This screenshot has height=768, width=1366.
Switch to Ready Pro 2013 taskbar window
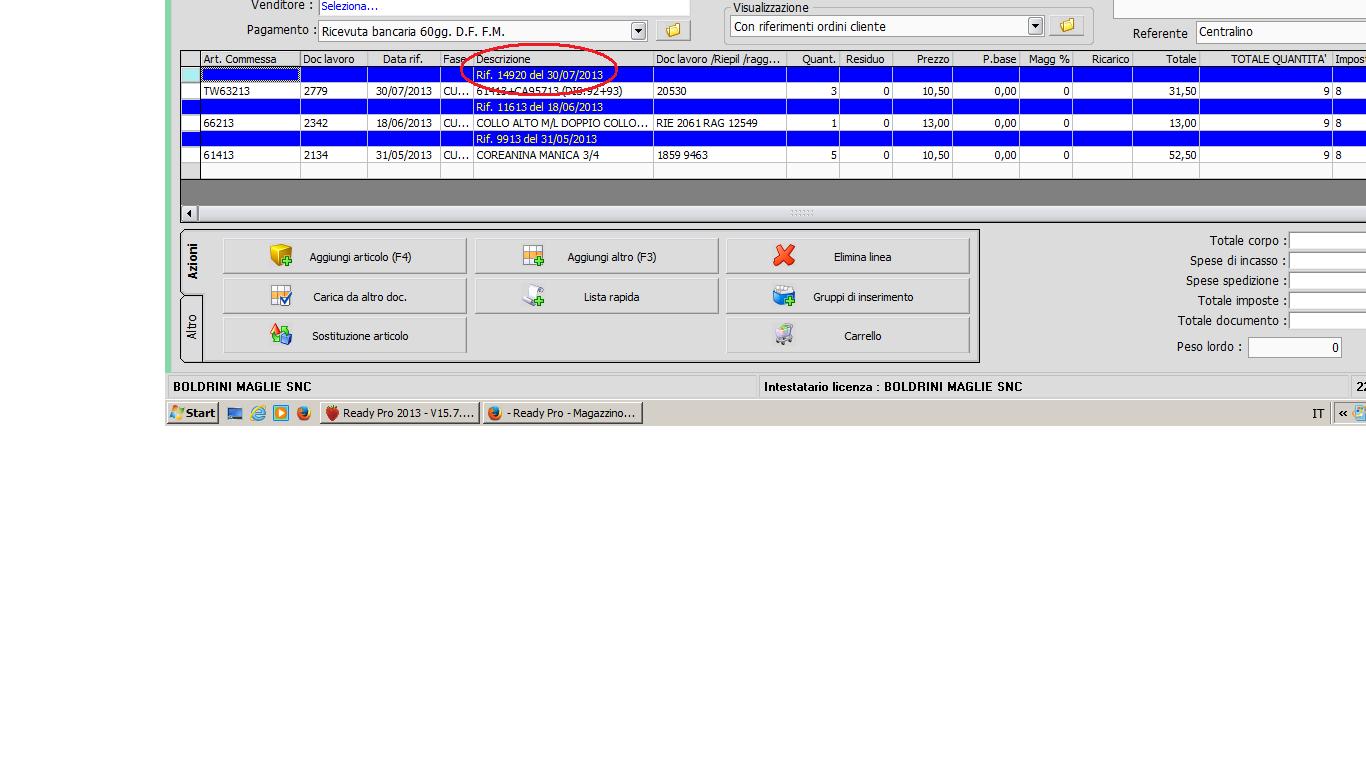coord(400,413)
